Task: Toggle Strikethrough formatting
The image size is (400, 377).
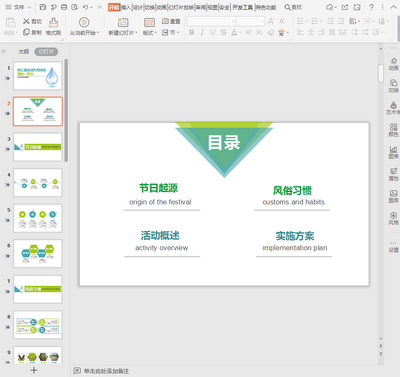Action: 223,32
